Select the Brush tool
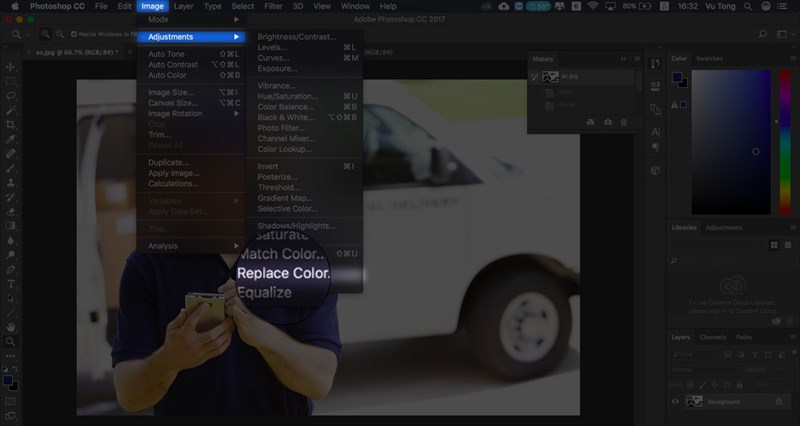Viewport: 800px width, 426px height. (10, 168)
